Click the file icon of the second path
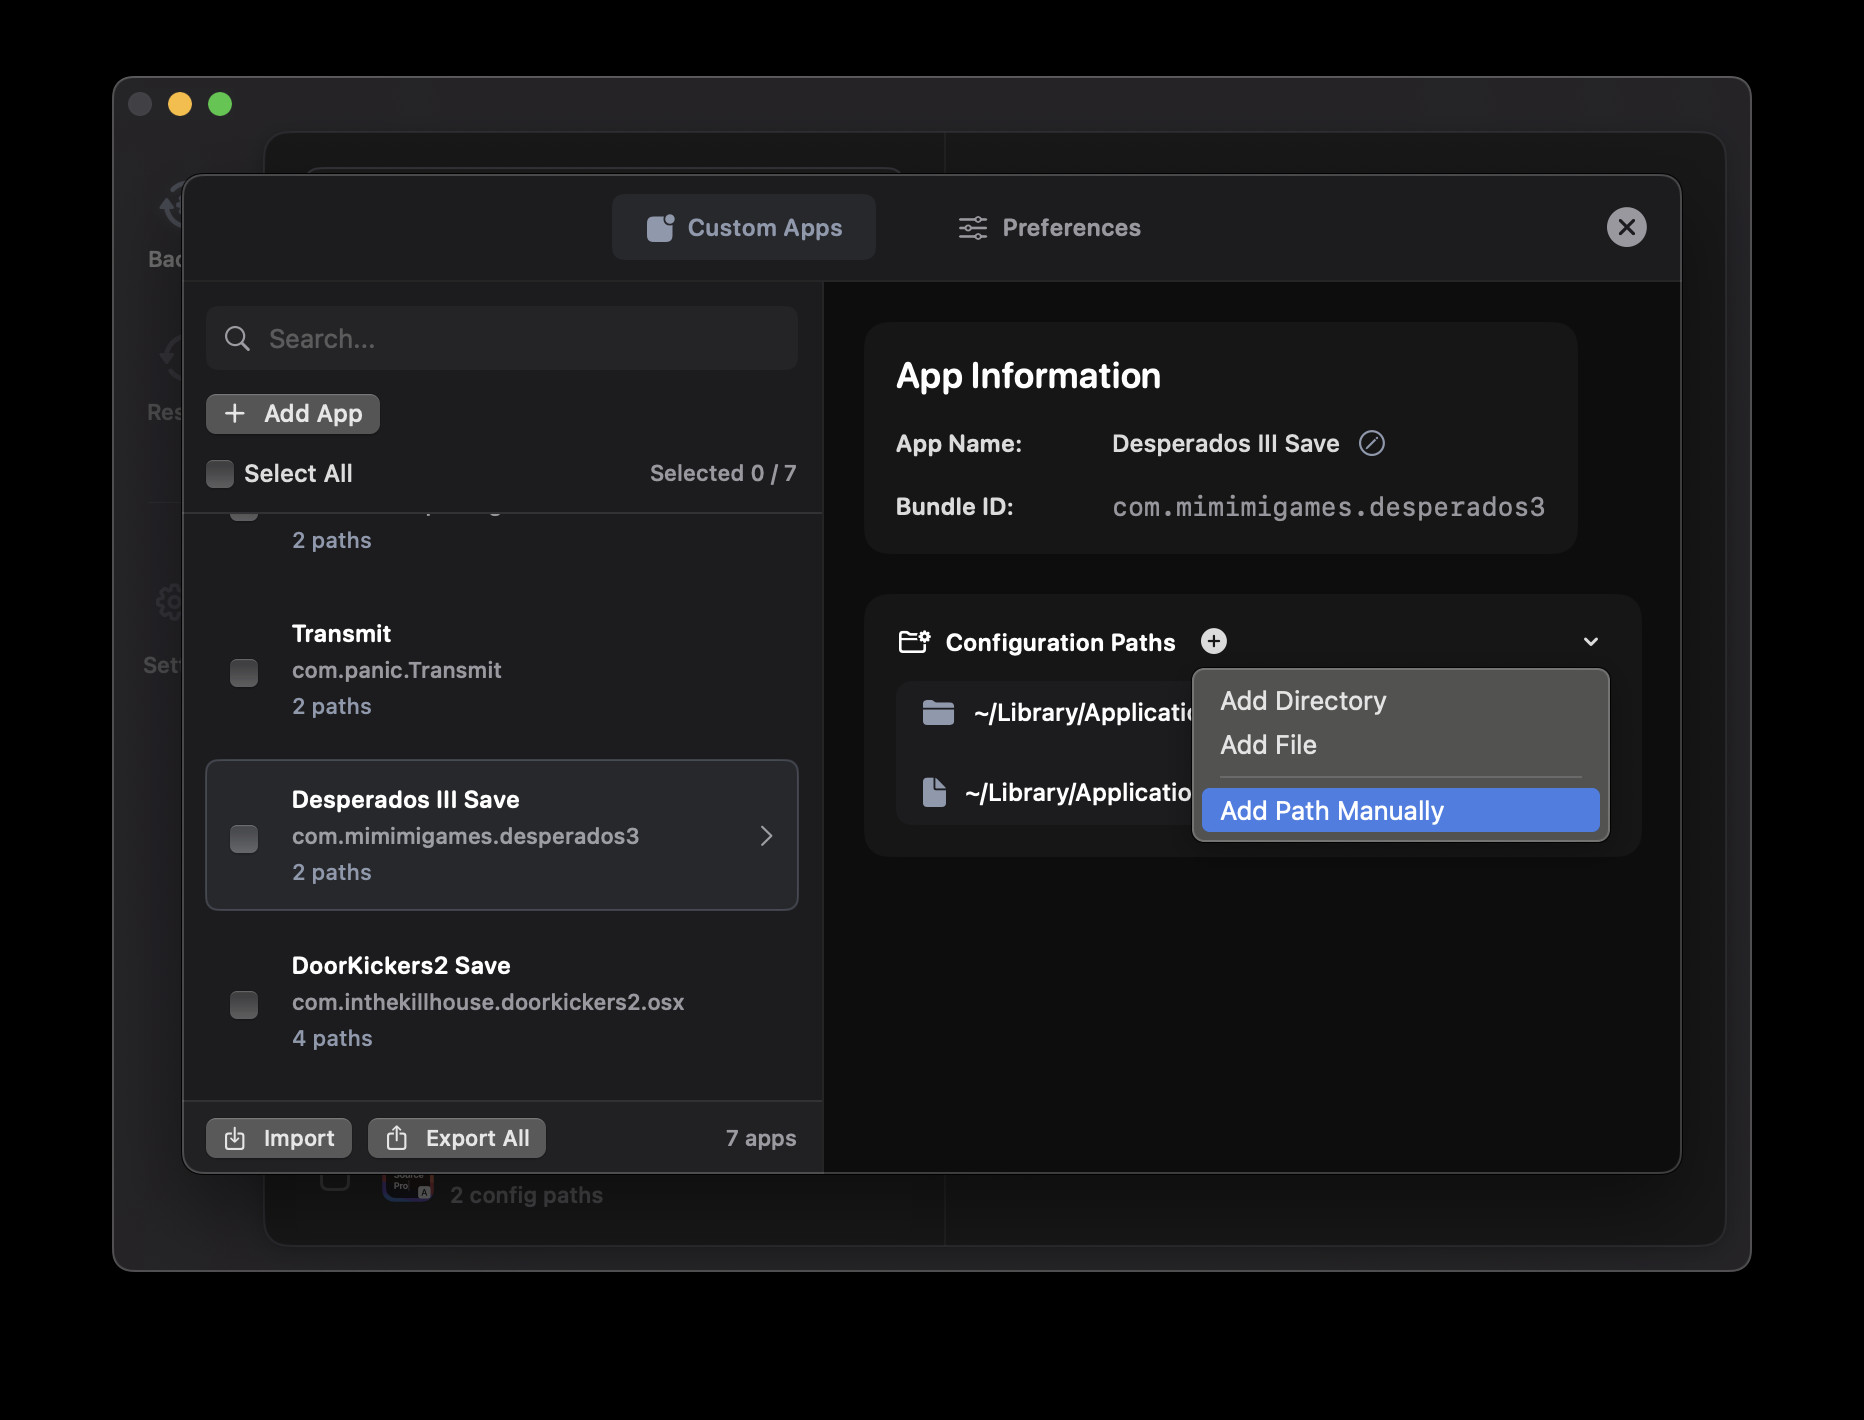This screenshot has width=1864, height=1420. pyautogui.click(x=934, y=792)
